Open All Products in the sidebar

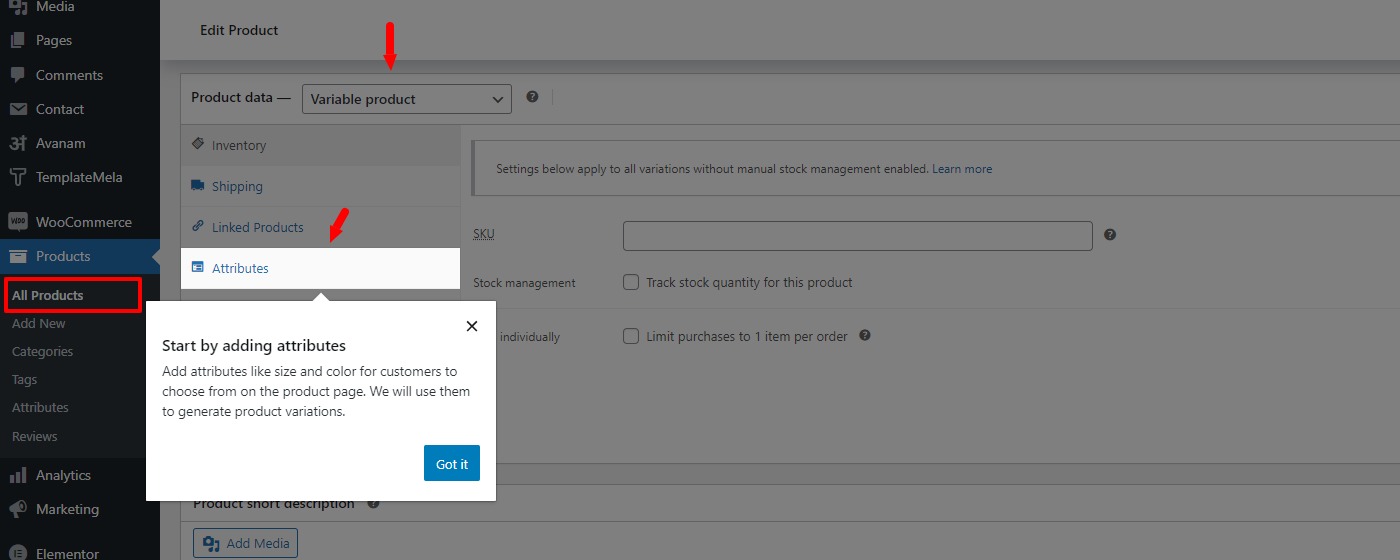[x=48, y=295]
